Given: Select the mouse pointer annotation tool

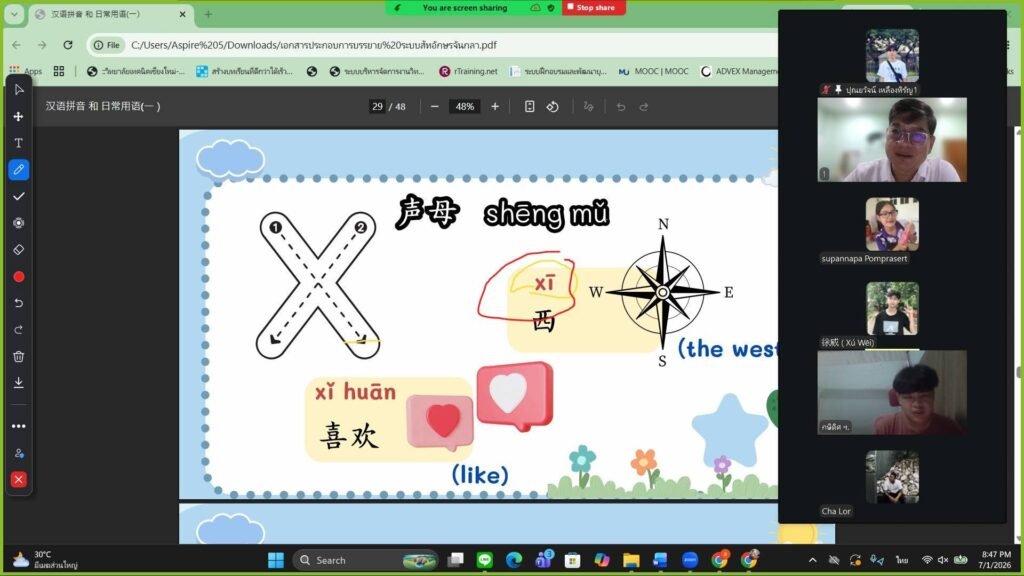Looking at the screenshot, I should [18, 89].
